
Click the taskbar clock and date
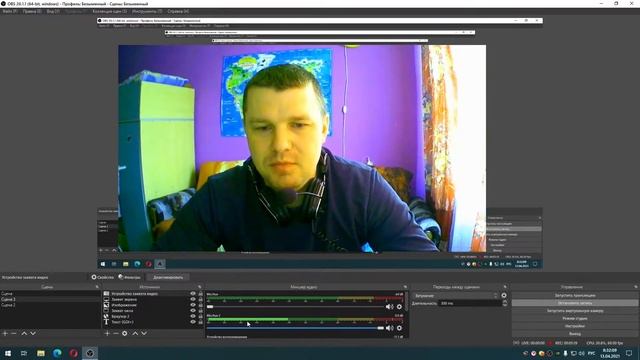point(609,353)
